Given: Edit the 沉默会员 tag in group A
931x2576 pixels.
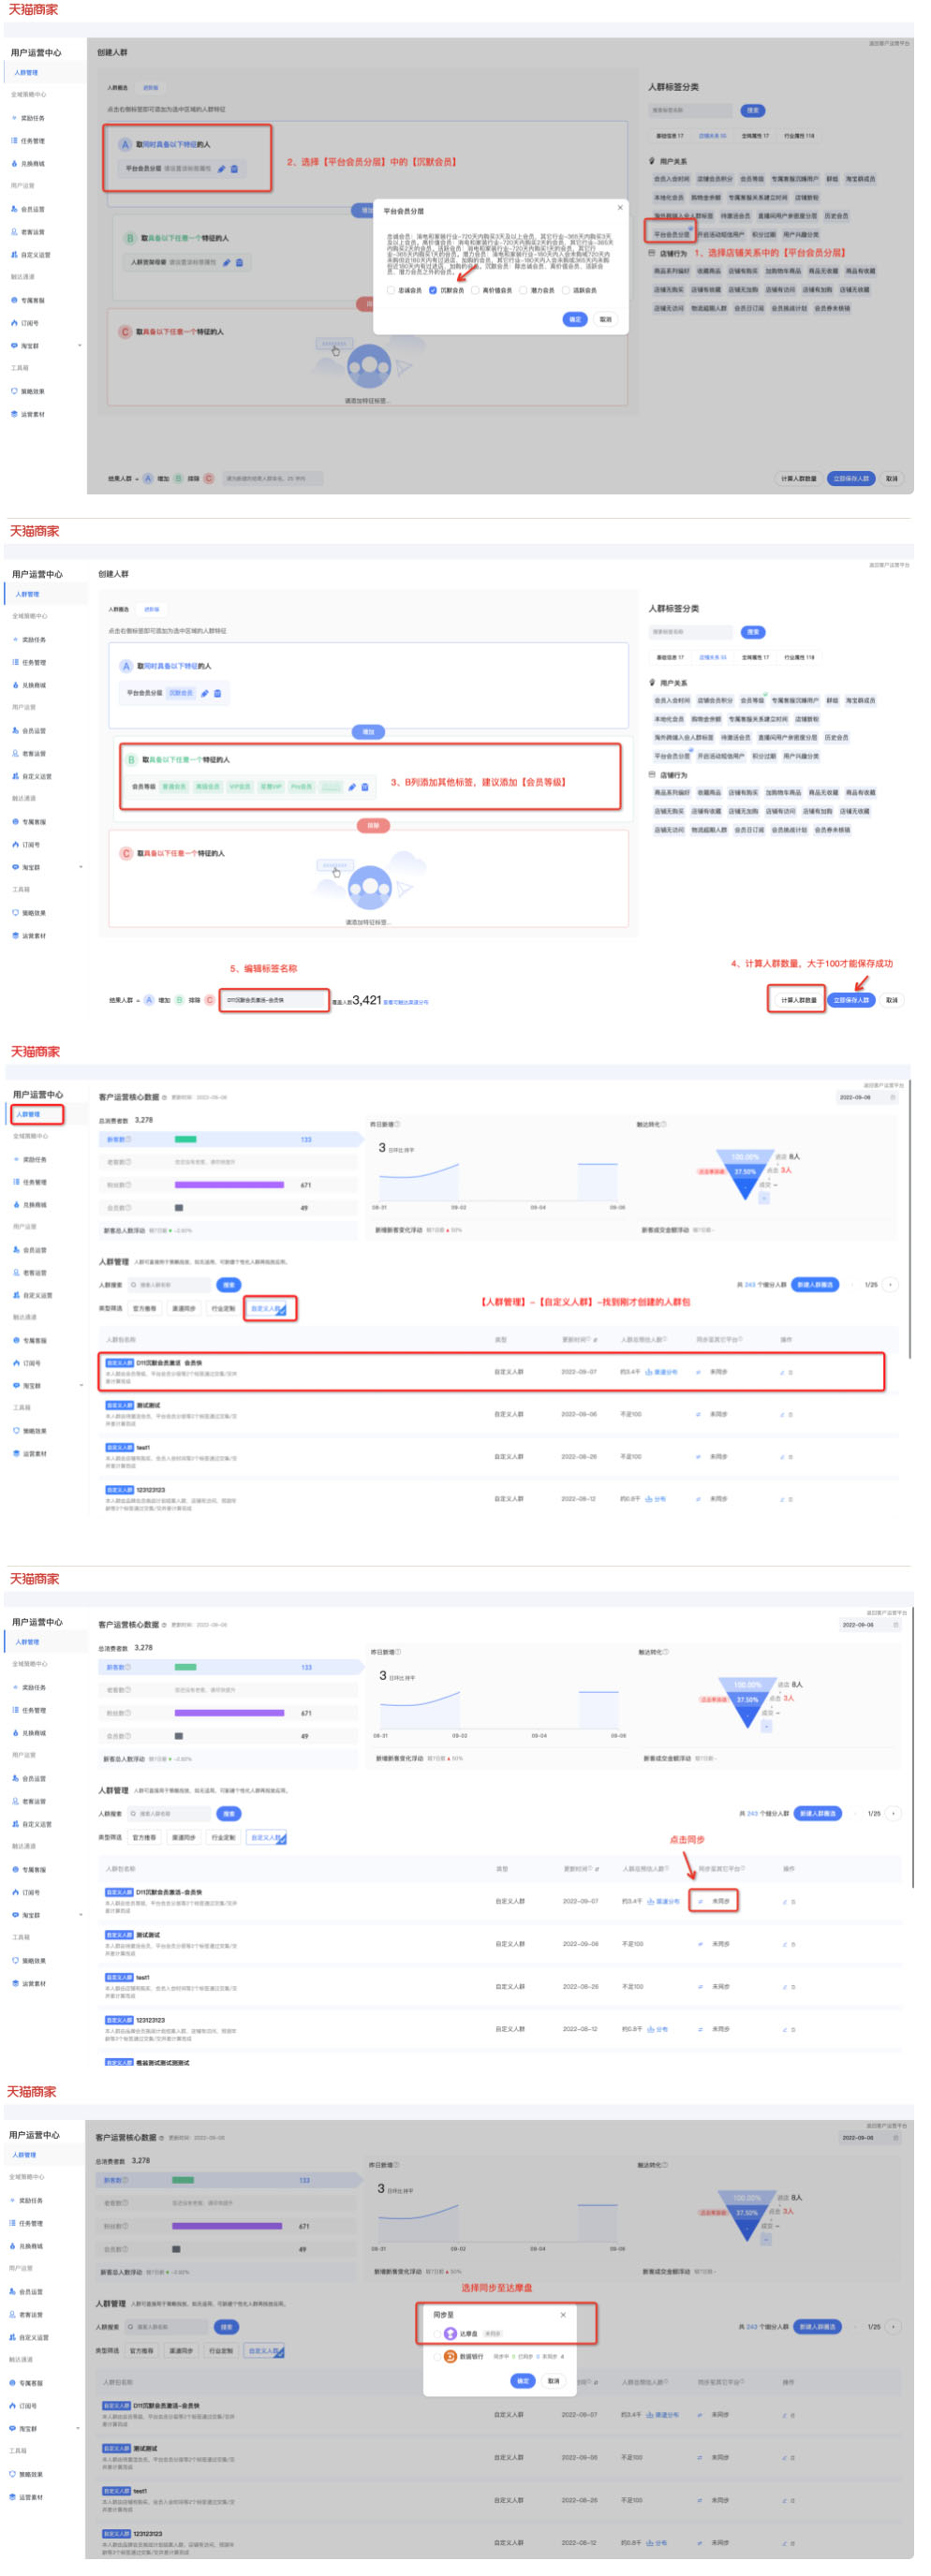Looking at the screenshot, I should pyautogui.click(x=204, y=693).
